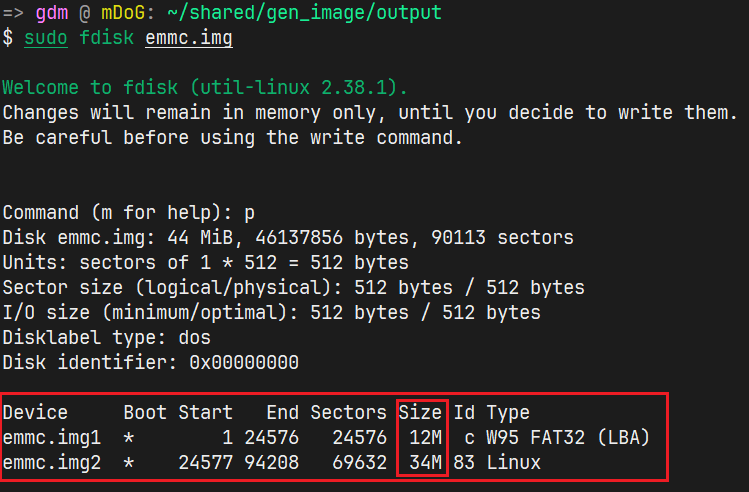
Task: Click the 'W95 FAT32 (LBA)' partition type
Action: point(568,437)
